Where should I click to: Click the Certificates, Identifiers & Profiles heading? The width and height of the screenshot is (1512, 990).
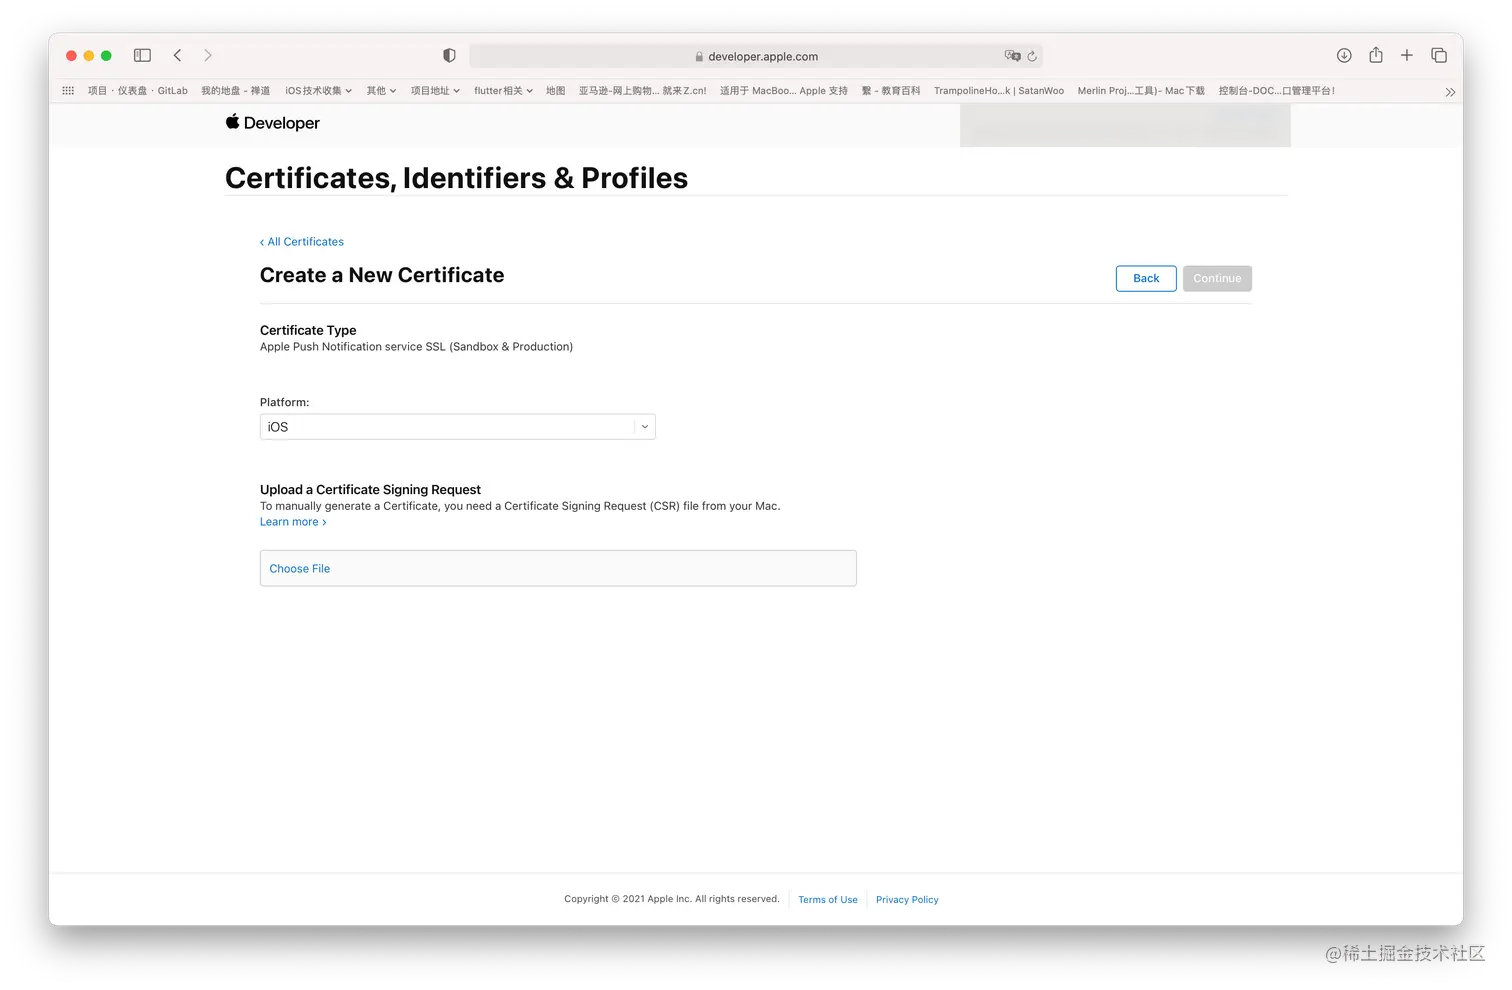pyautogui.click(x=456, y=178)
